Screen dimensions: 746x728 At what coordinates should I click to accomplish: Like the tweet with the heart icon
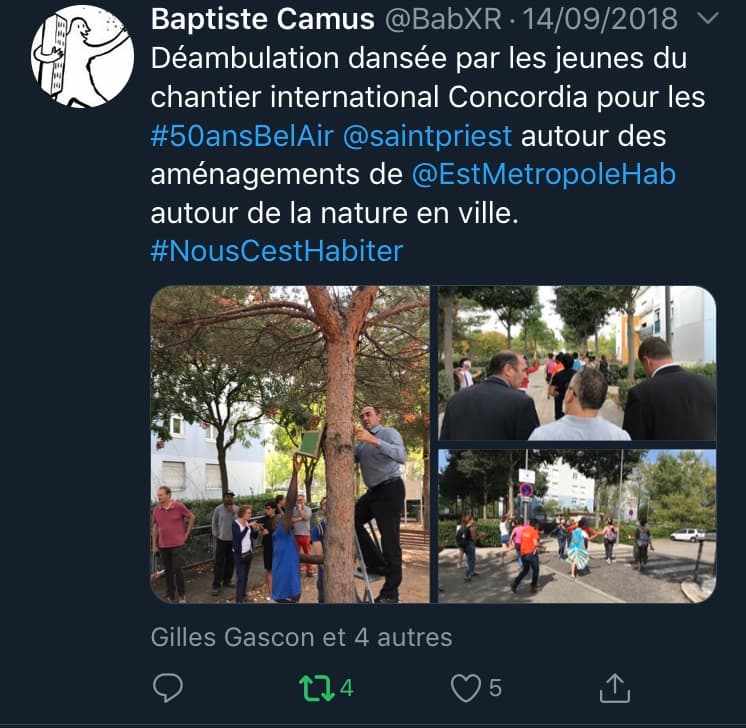[x=466, y=689]
